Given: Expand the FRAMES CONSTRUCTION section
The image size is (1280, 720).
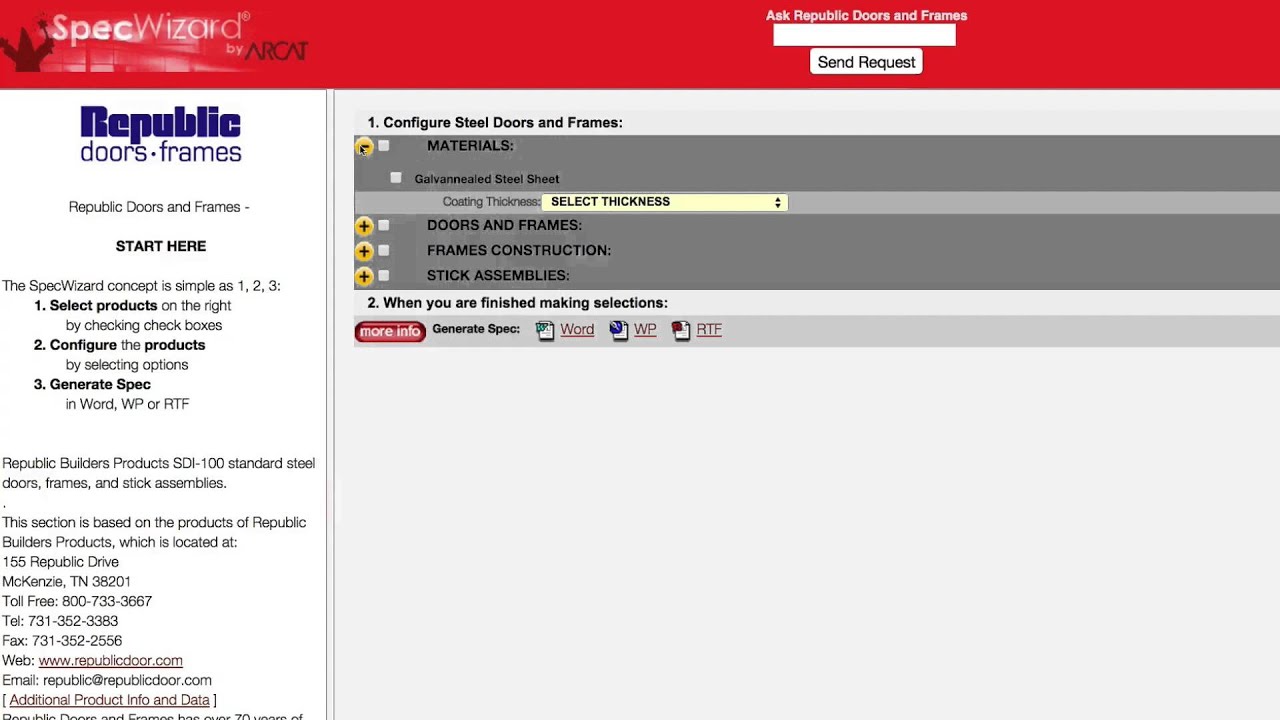Looking at the screenshot, I should (x=364, y=252).
